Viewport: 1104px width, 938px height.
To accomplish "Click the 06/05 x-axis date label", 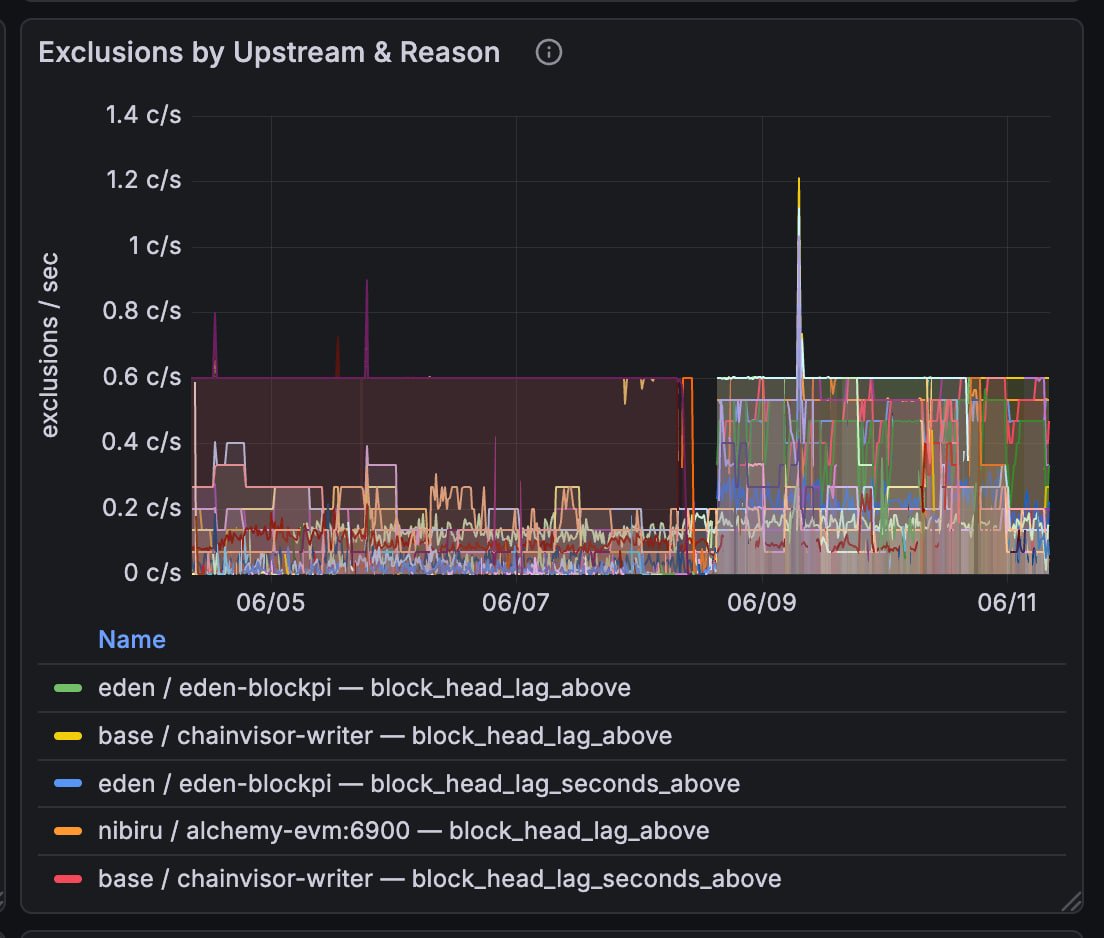I will click(270, 603).
